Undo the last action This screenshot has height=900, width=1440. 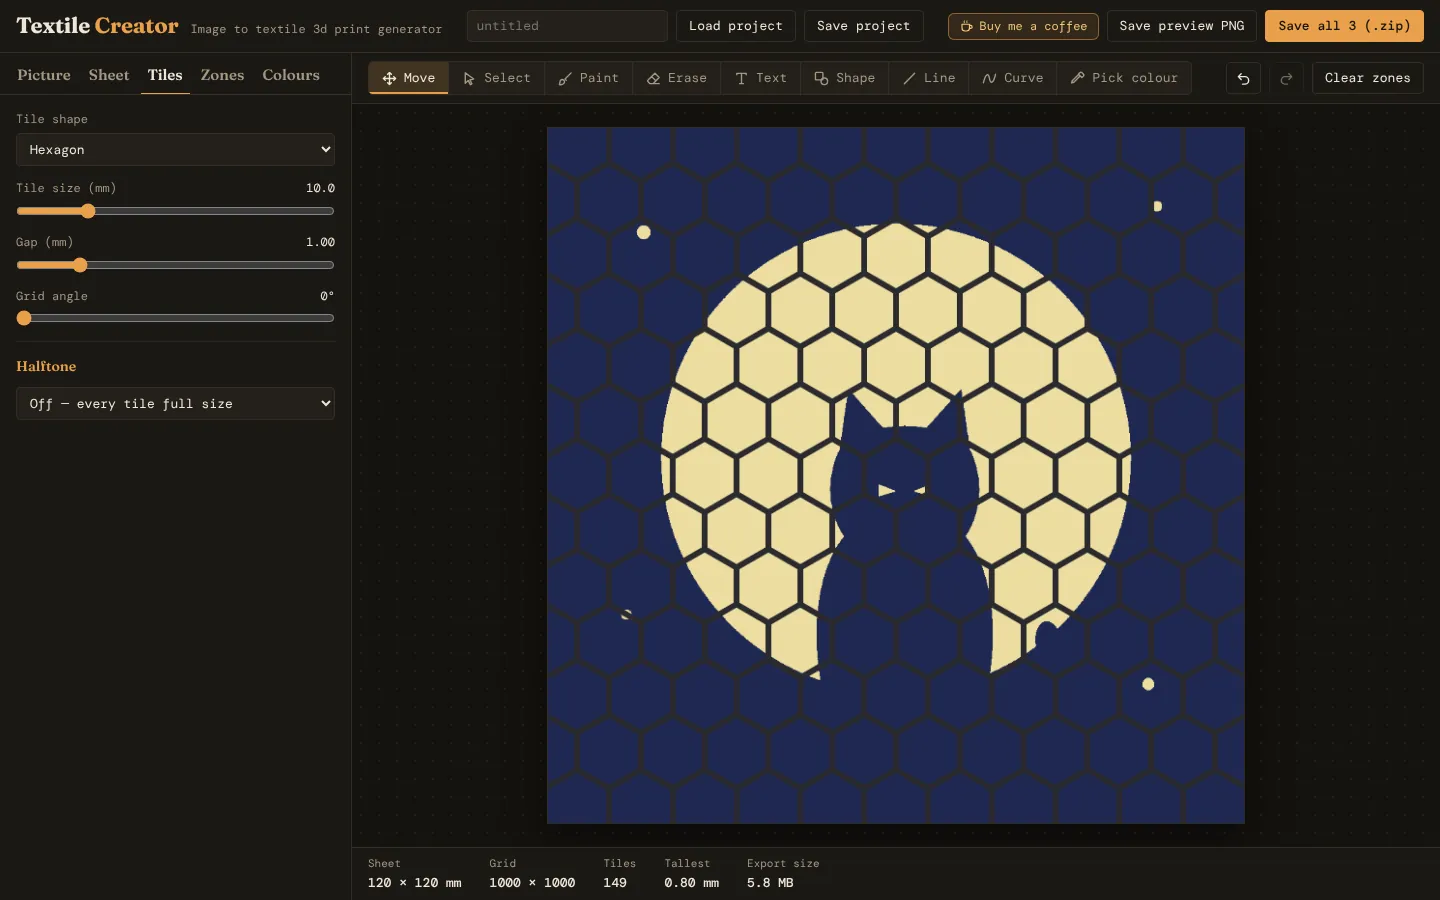1243,78
